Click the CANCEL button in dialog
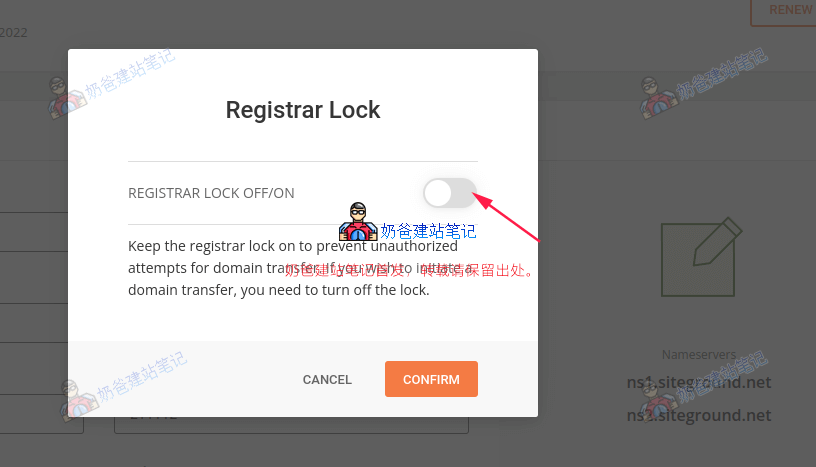 [x=327, y=380]
